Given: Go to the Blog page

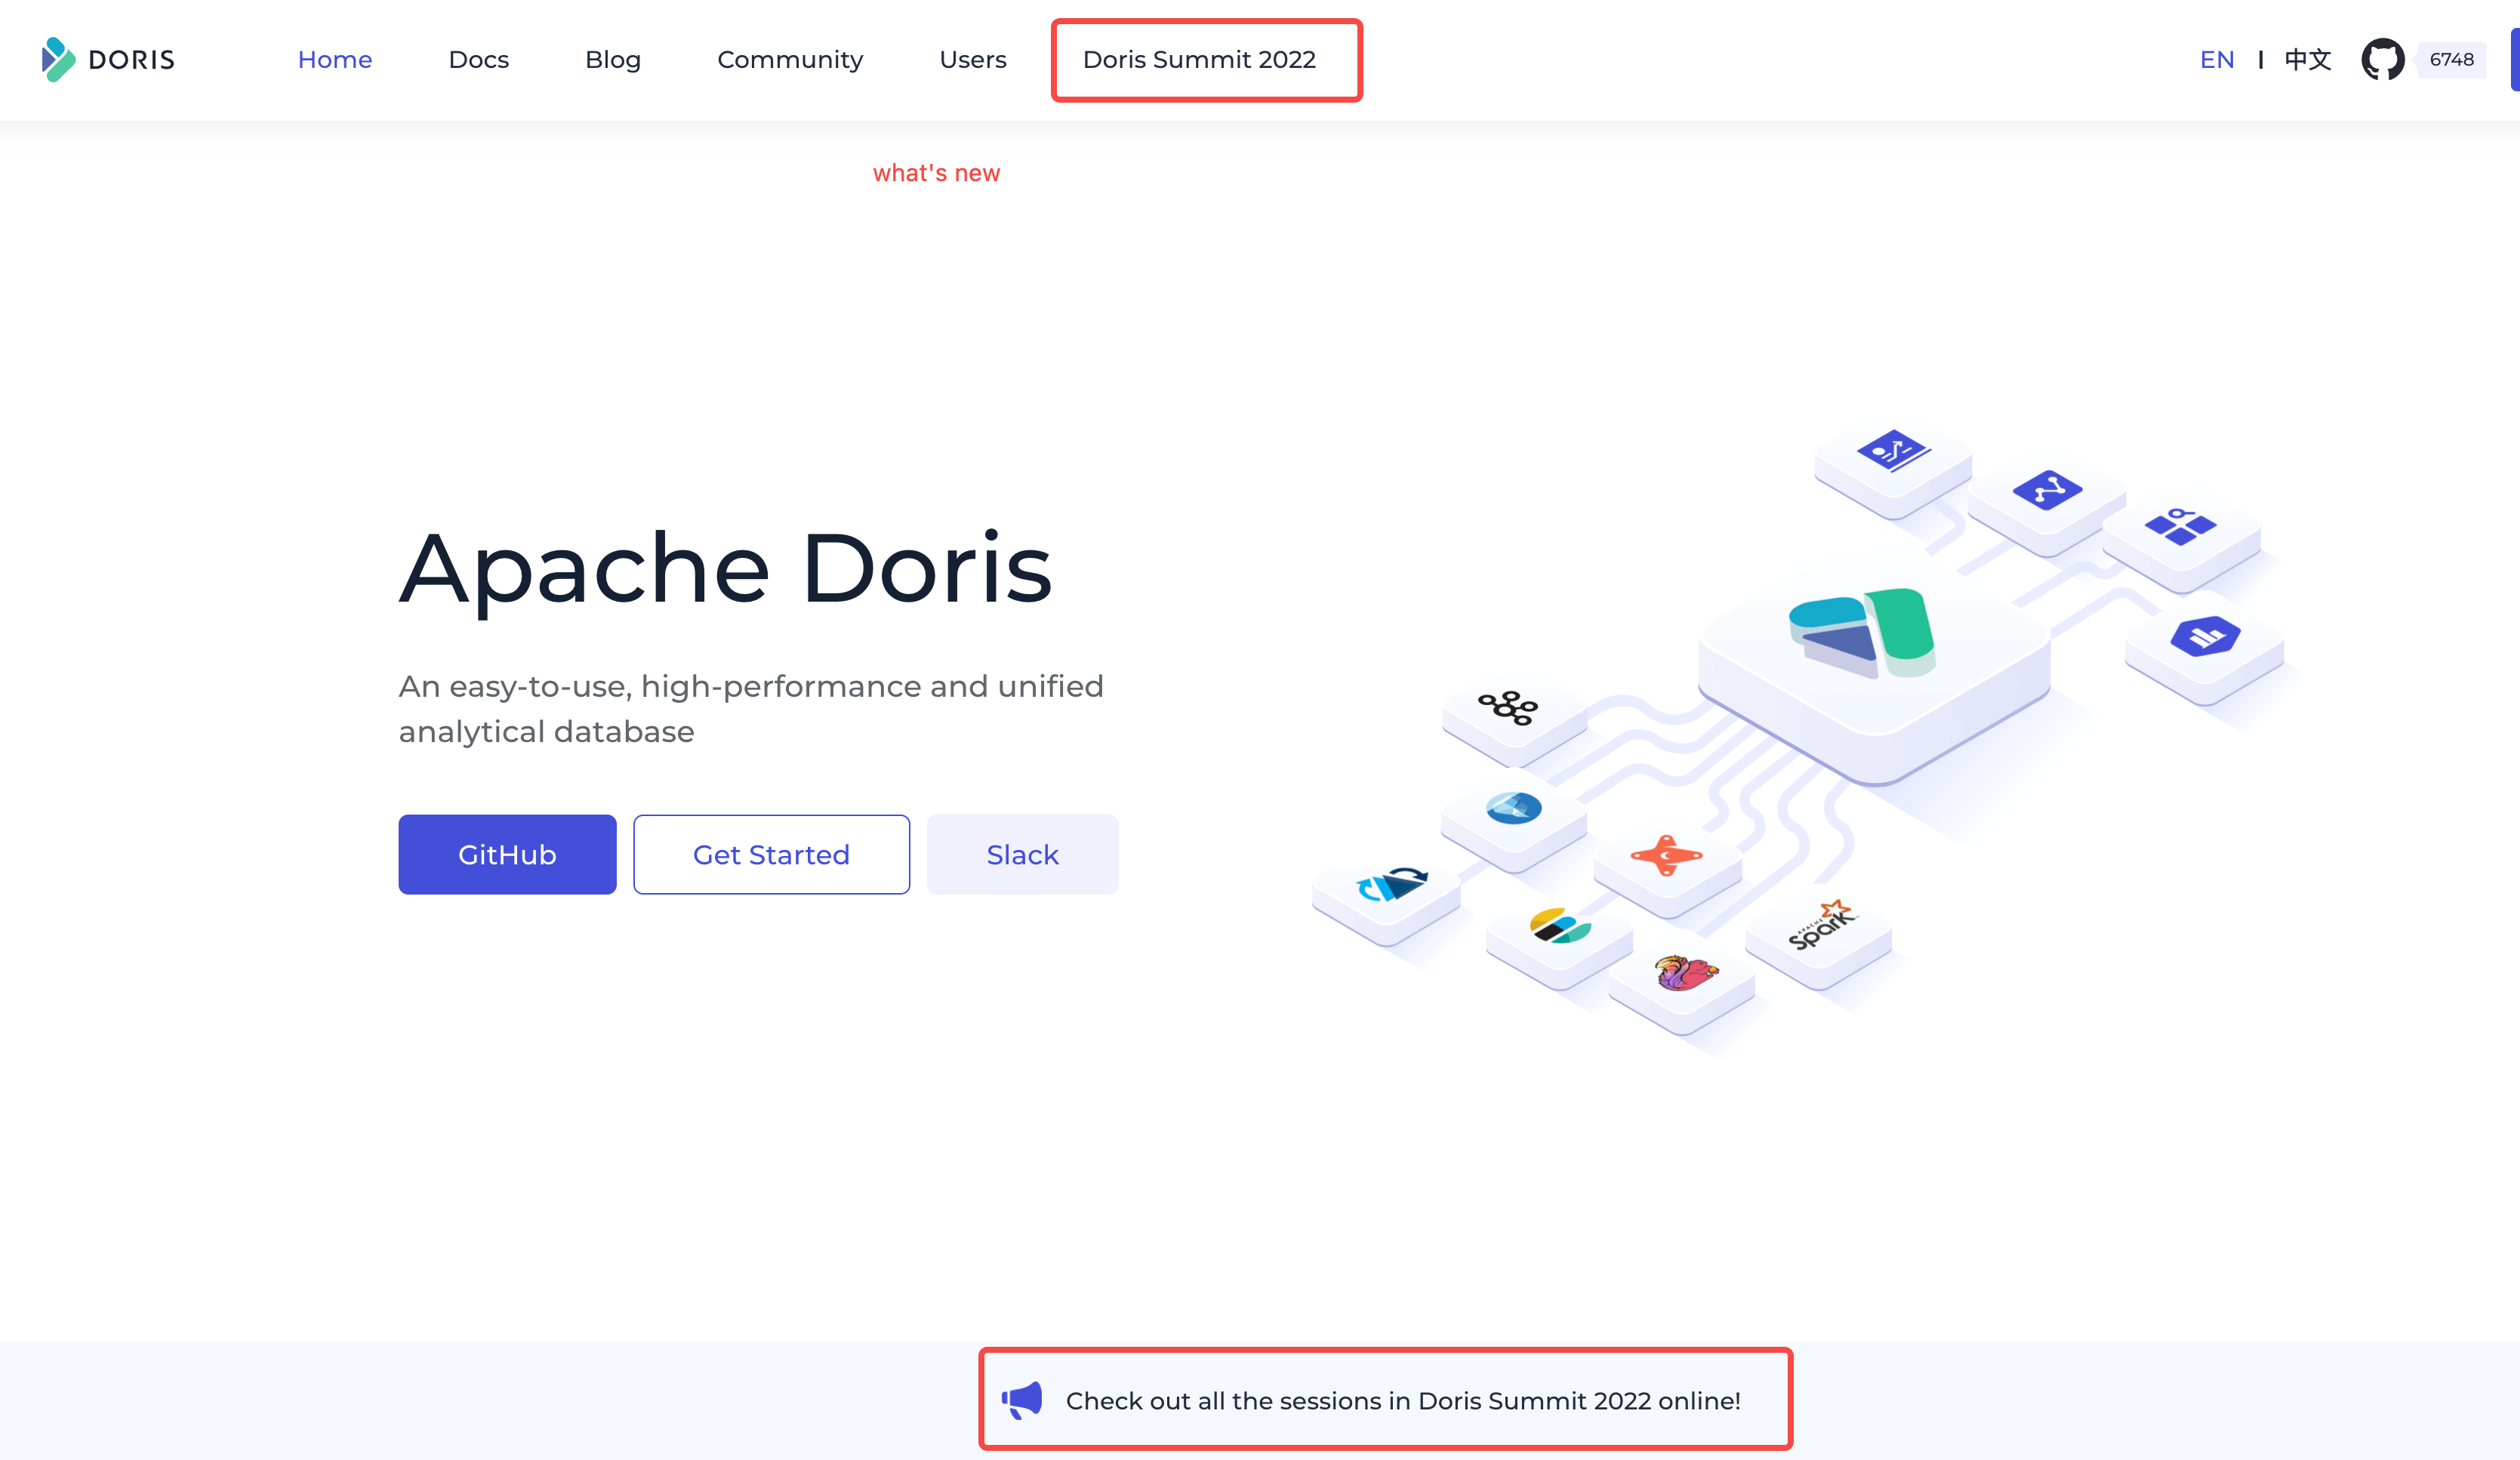Looking at the screenshot, I should pyautogui.click(x=612, y=60).
